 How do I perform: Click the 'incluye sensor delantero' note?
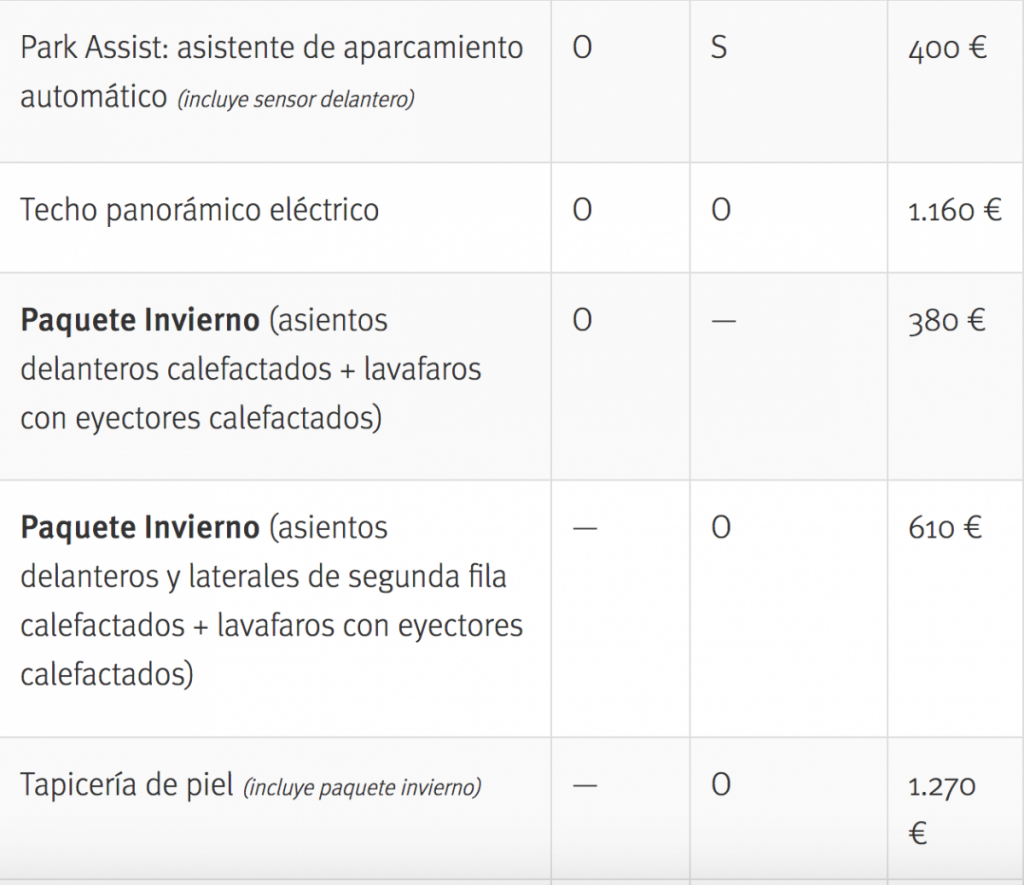pos(295,100)
